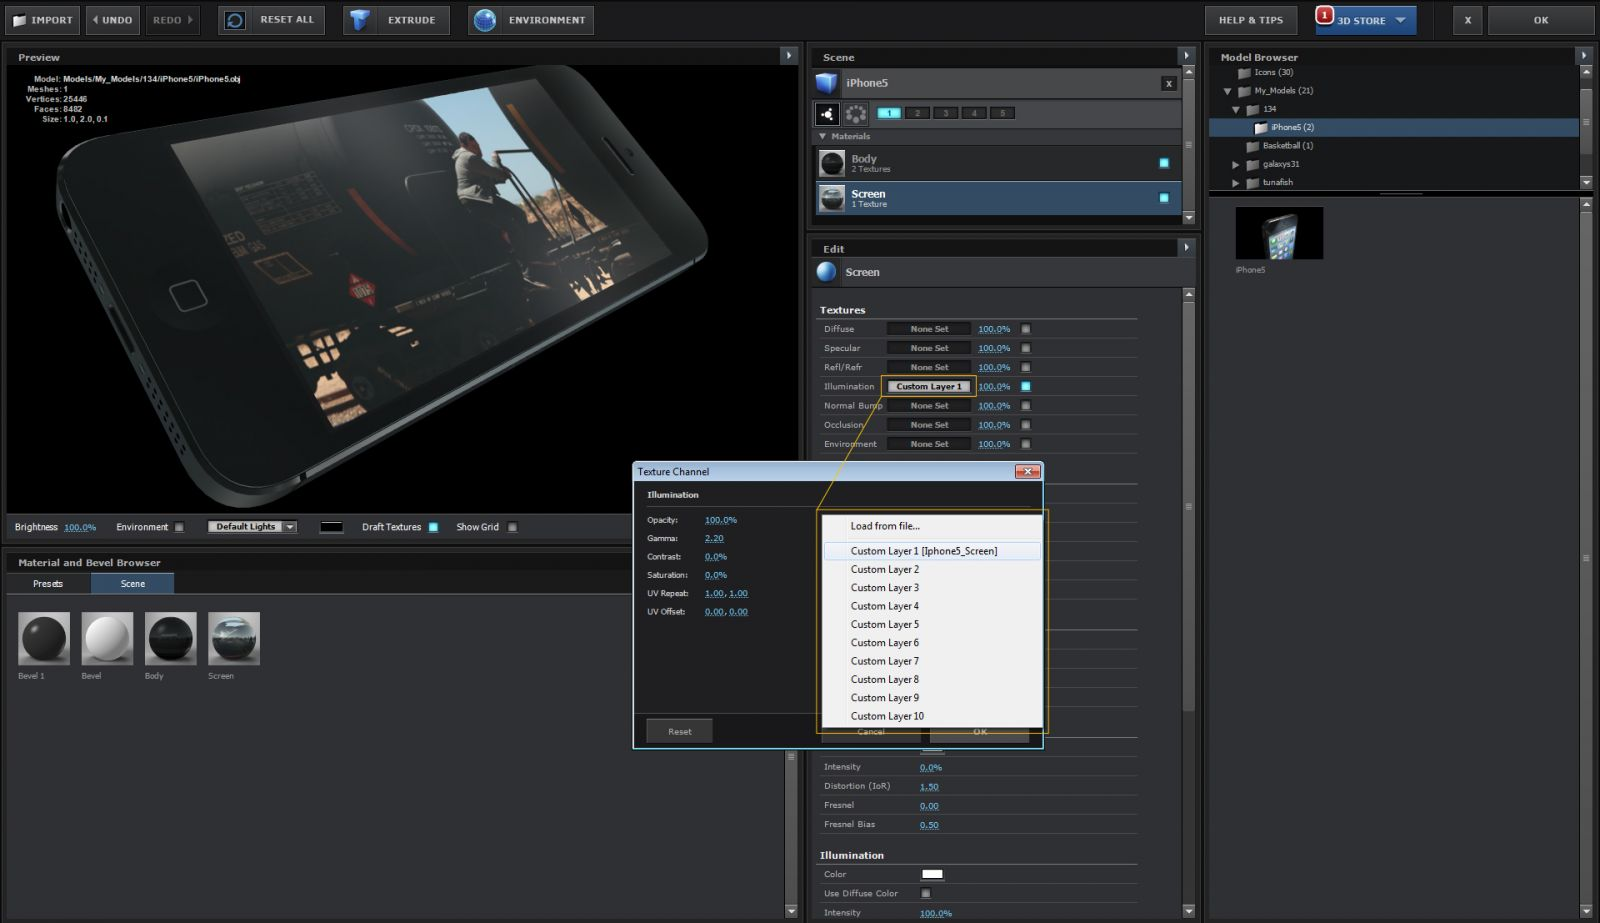Click the Reset All circular arrow icon

(x=235, y=20)
